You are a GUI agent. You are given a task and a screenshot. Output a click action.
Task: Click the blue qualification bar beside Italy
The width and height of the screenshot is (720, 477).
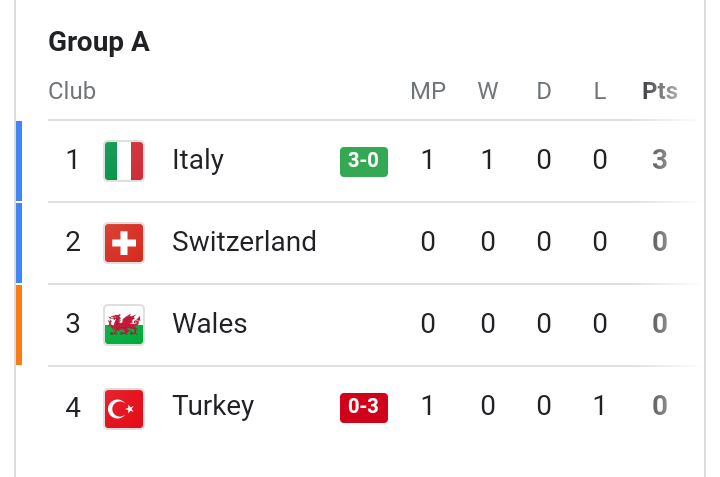click(19, 161)
